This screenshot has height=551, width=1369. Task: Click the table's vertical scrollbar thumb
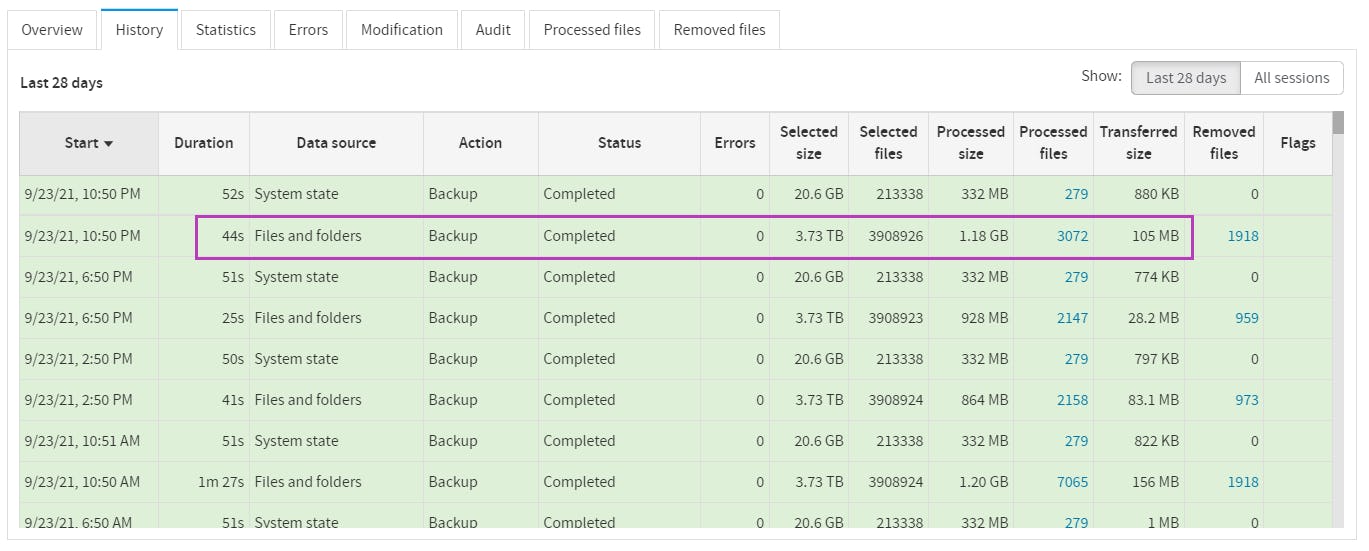tap(1338, 124)
